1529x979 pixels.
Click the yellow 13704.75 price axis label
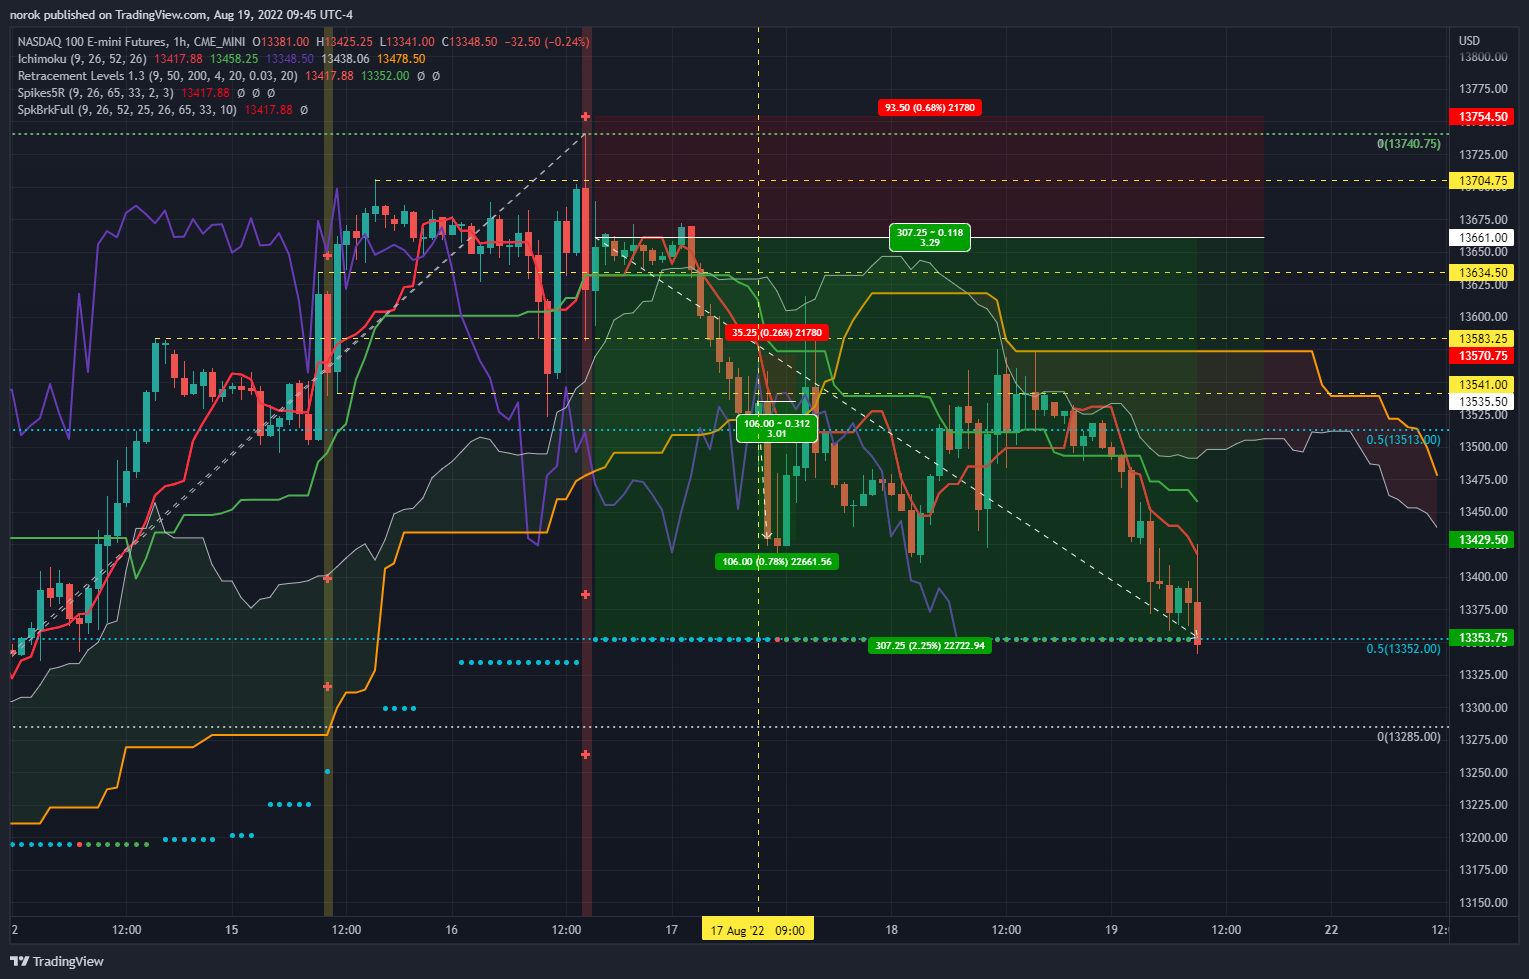click(x=1482, y=181)
